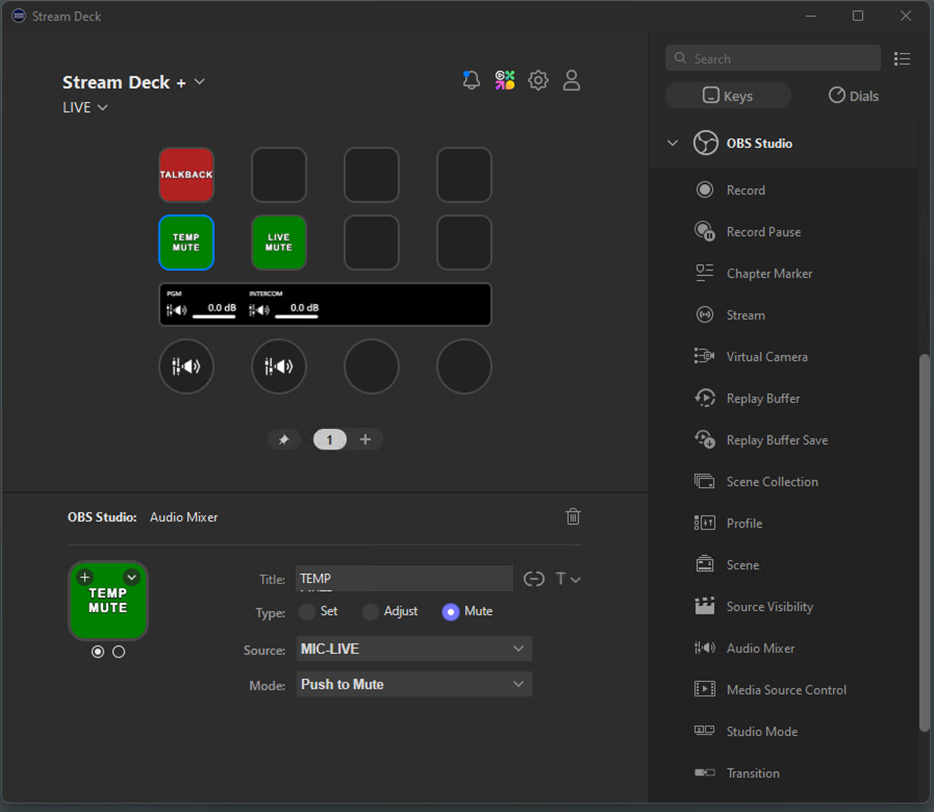Click the actions list scrollbar

pos(924,542)
